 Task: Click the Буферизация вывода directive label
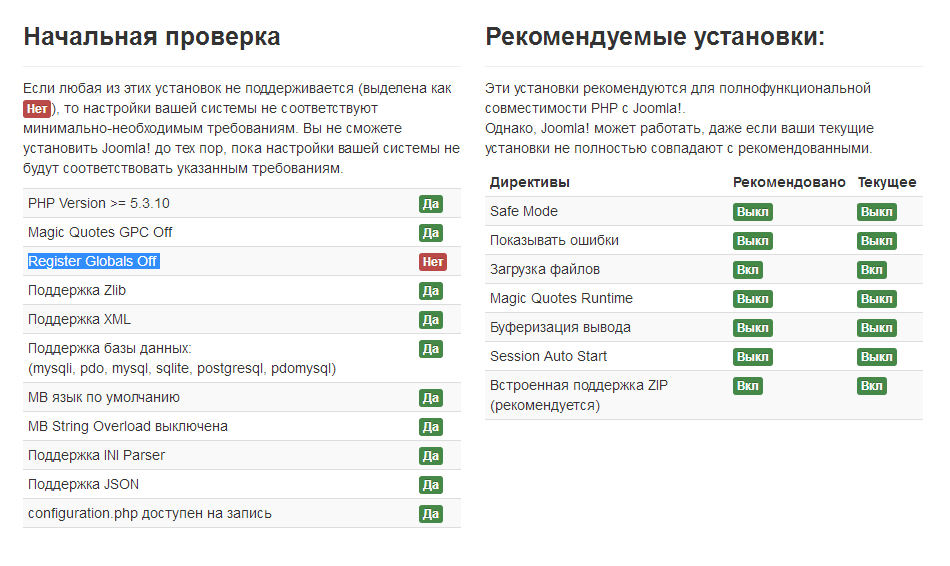tap(560, 327)
